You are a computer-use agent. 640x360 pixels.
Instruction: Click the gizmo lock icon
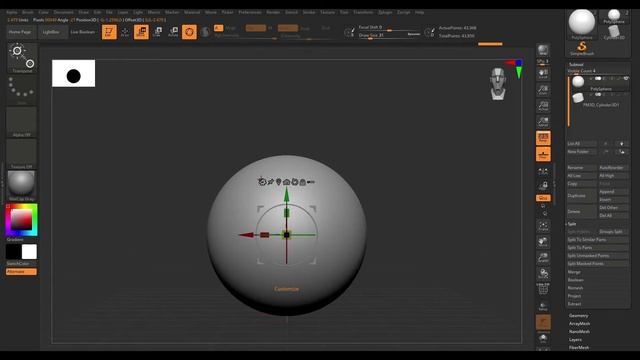(302, 182)
